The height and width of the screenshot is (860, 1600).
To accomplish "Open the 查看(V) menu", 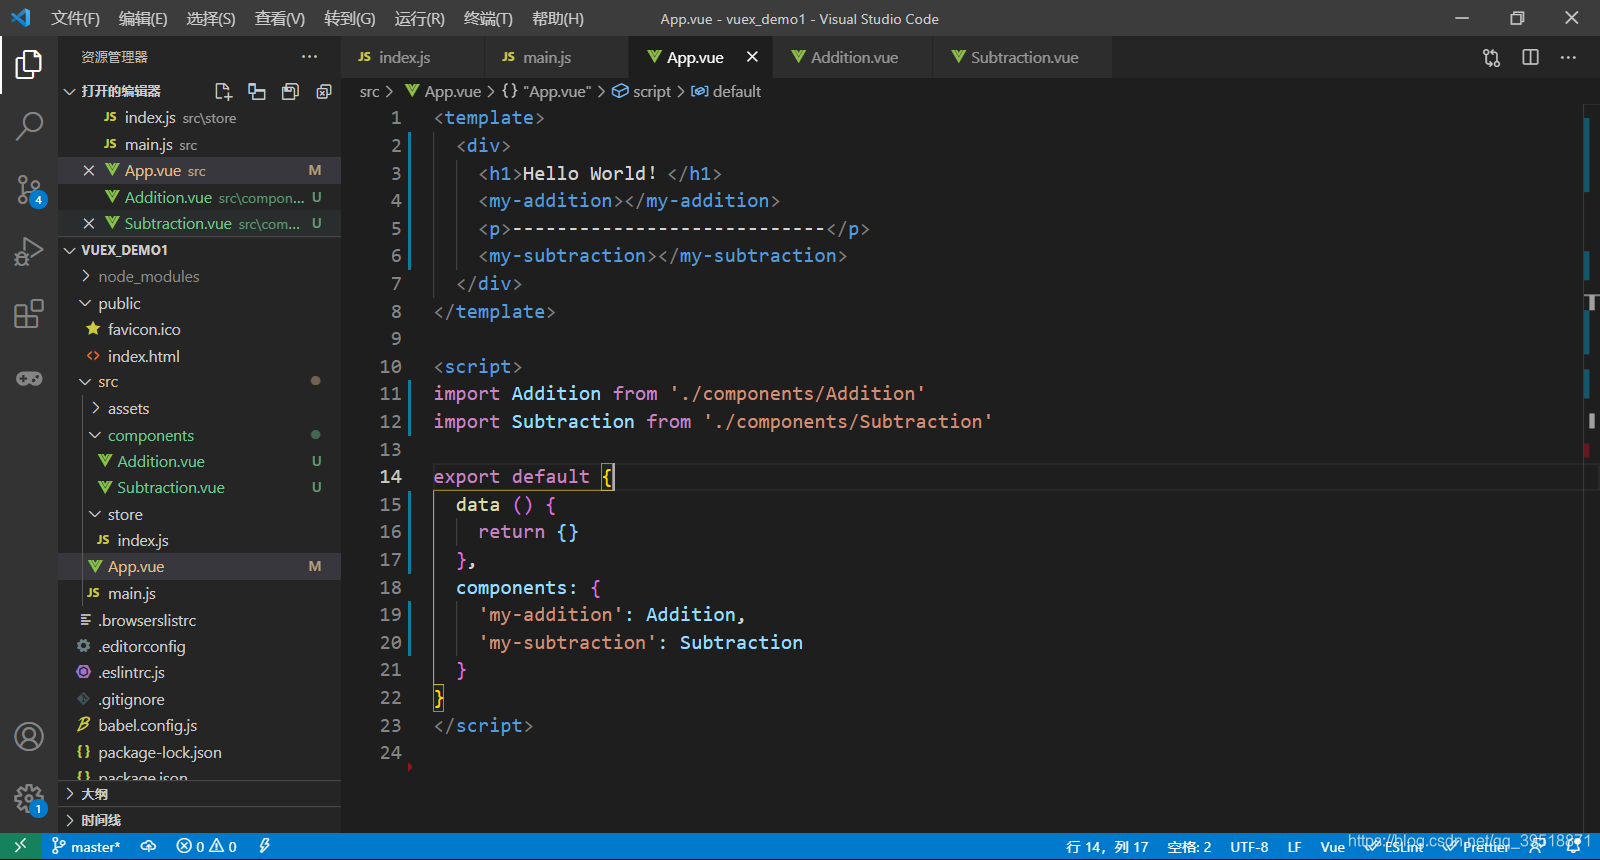I will pyautogui.click(x=280, y=18).
